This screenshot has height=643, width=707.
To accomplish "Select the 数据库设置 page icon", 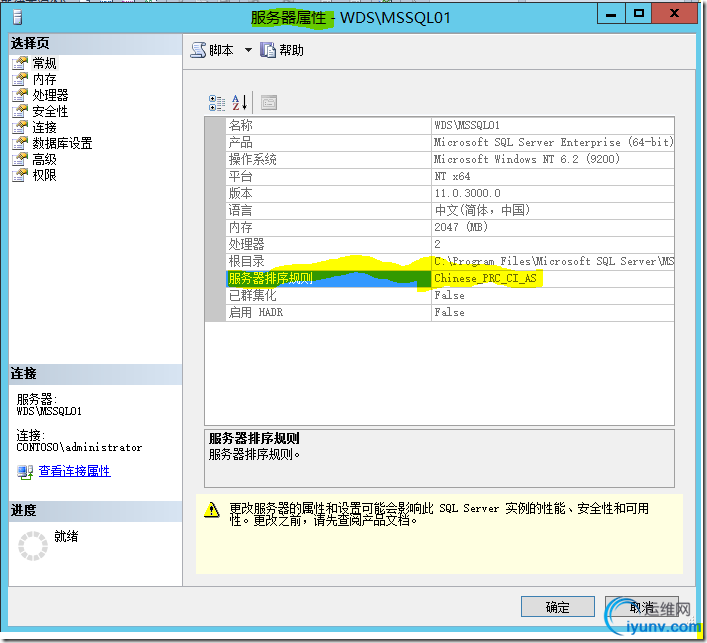I will pyautogui.click(x=20, y=143).
